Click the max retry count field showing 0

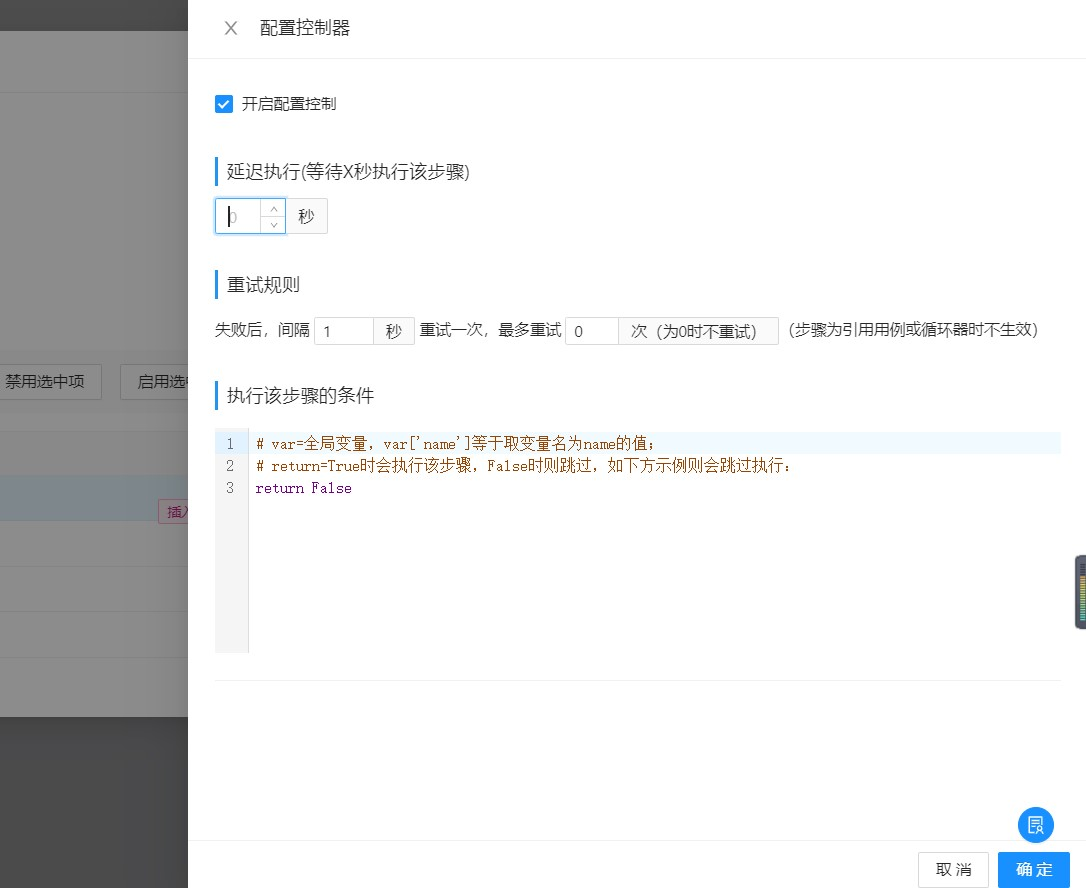pyautogui.click(x=590, y=330)
